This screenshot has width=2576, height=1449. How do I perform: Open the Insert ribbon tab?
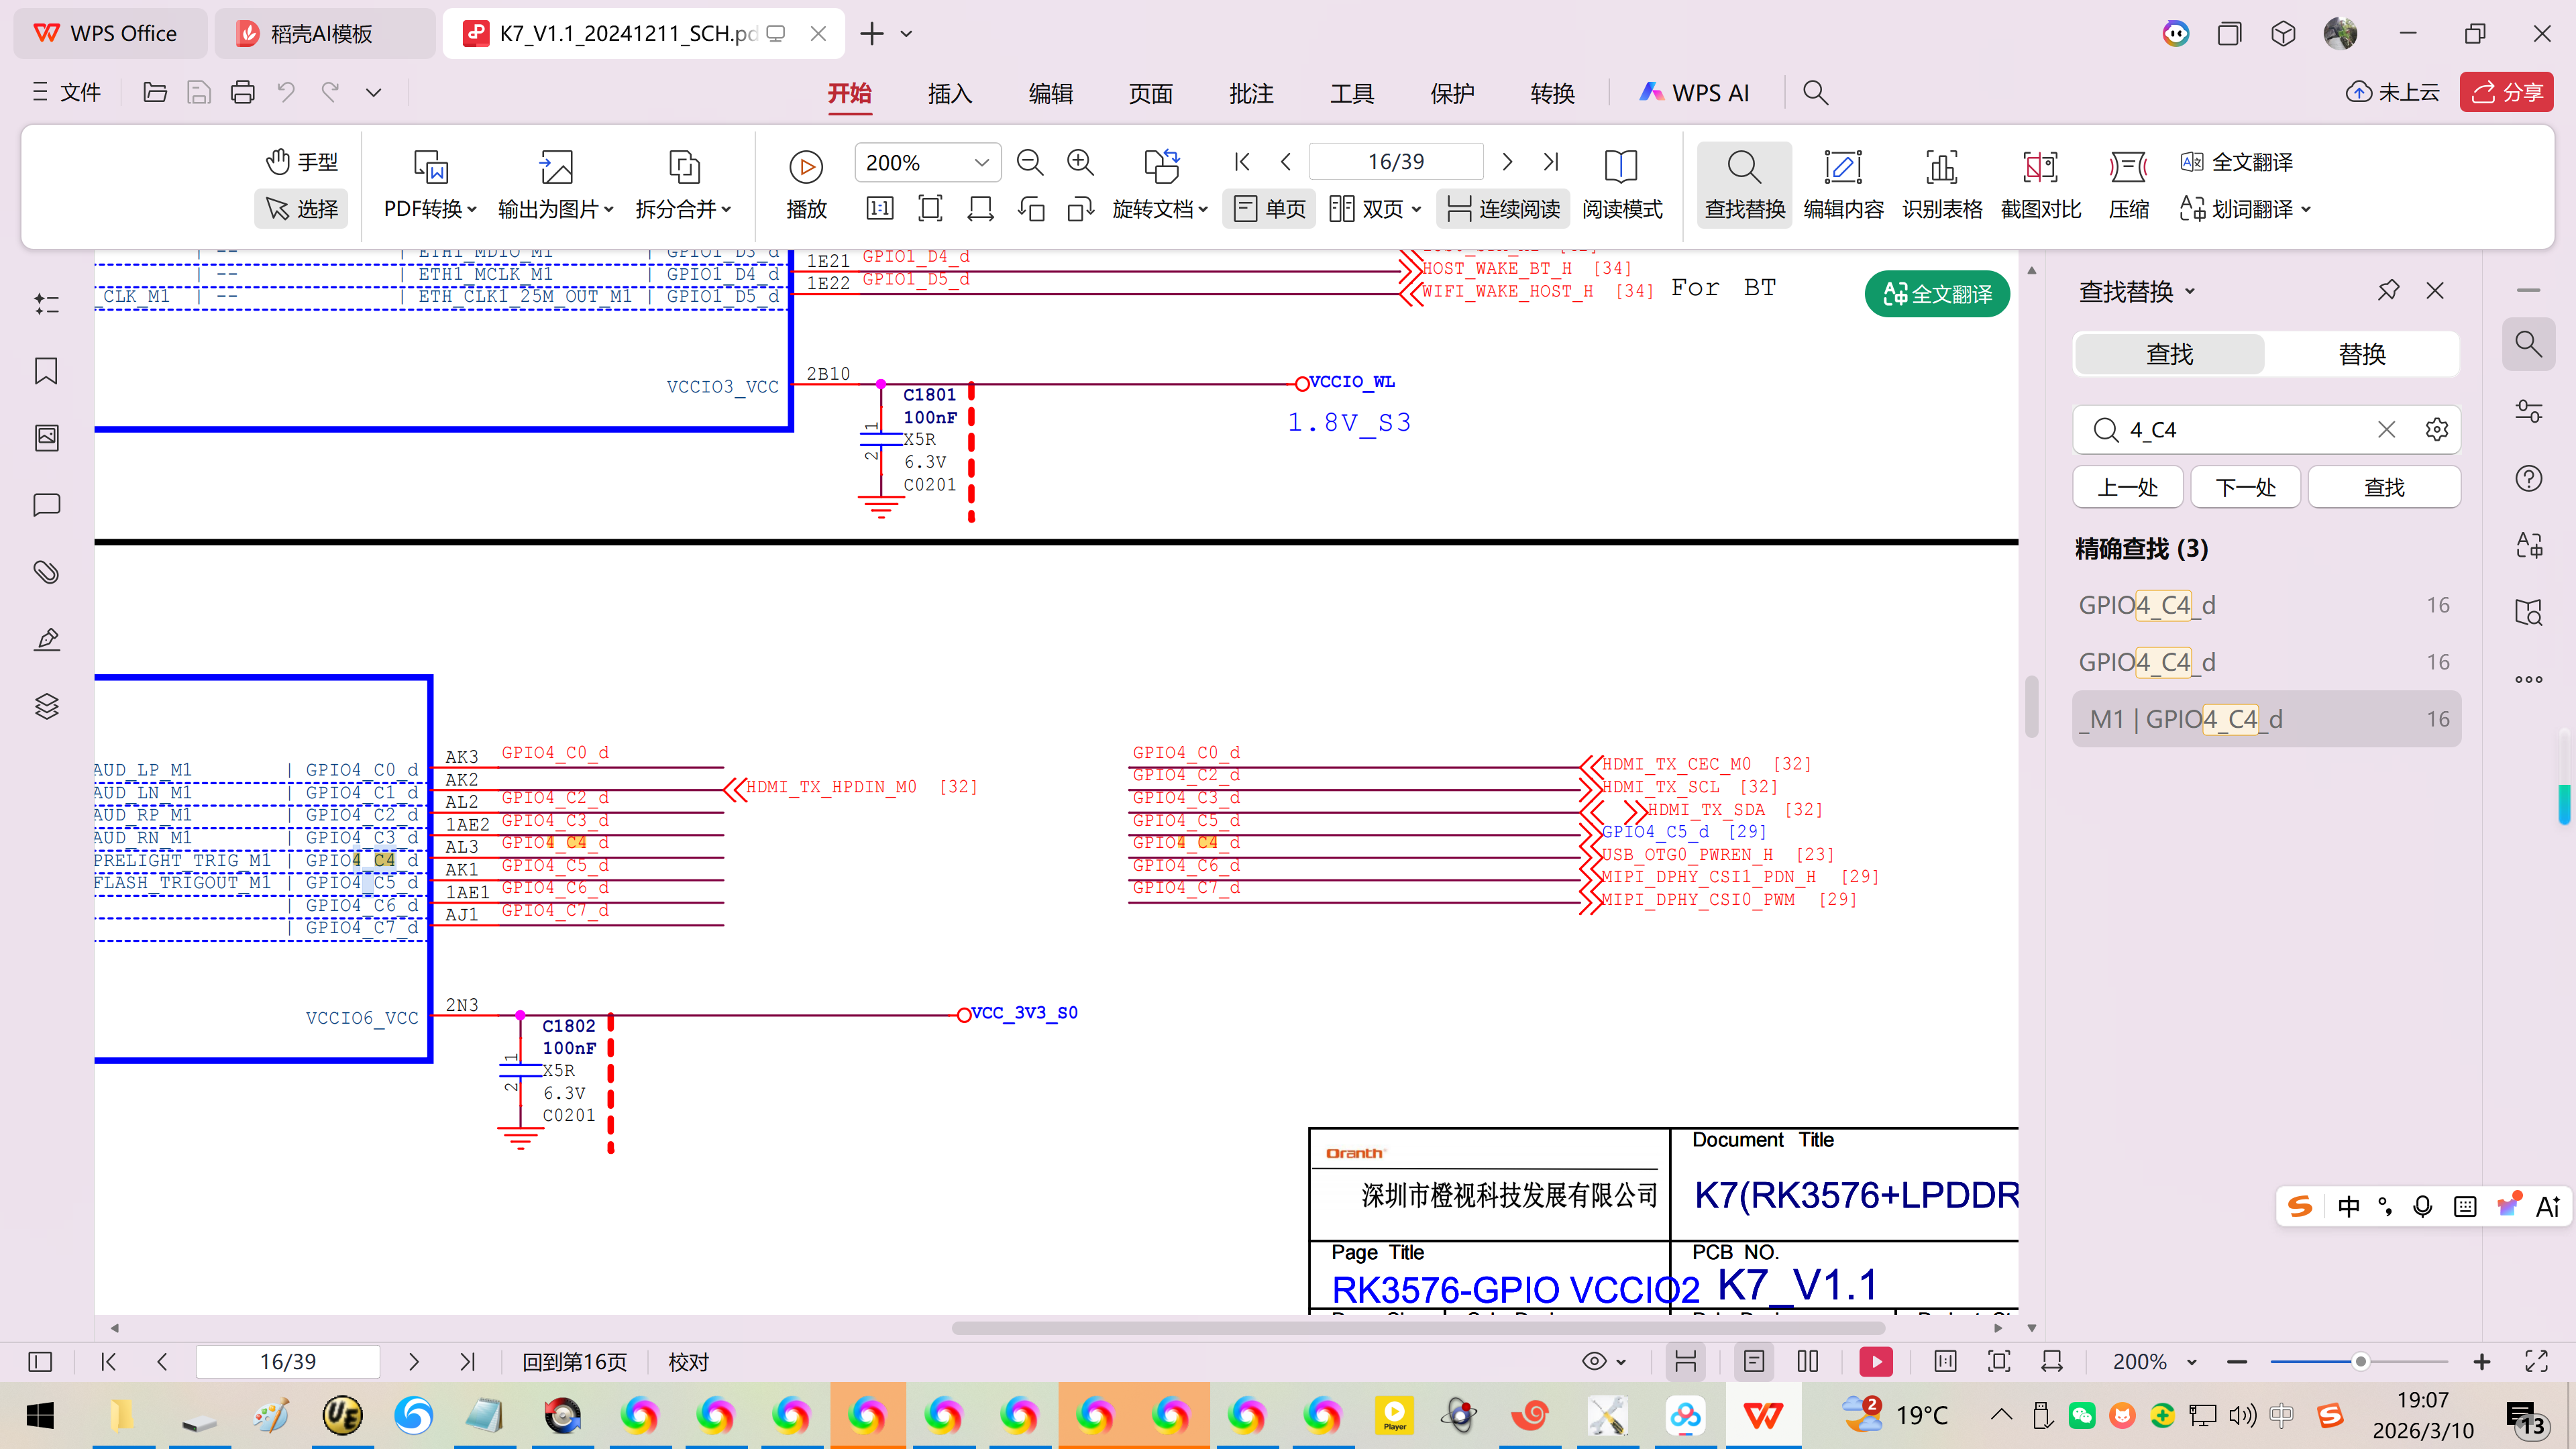pyautogui.click(x=949, y=93)
